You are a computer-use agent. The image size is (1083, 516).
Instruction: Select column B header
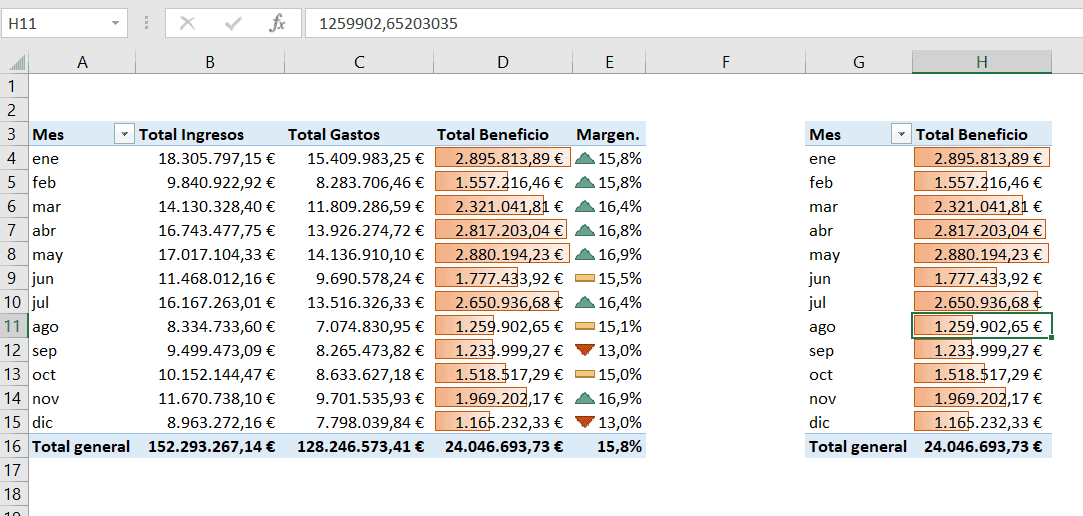pyautogui.click(x=210, y=62)
